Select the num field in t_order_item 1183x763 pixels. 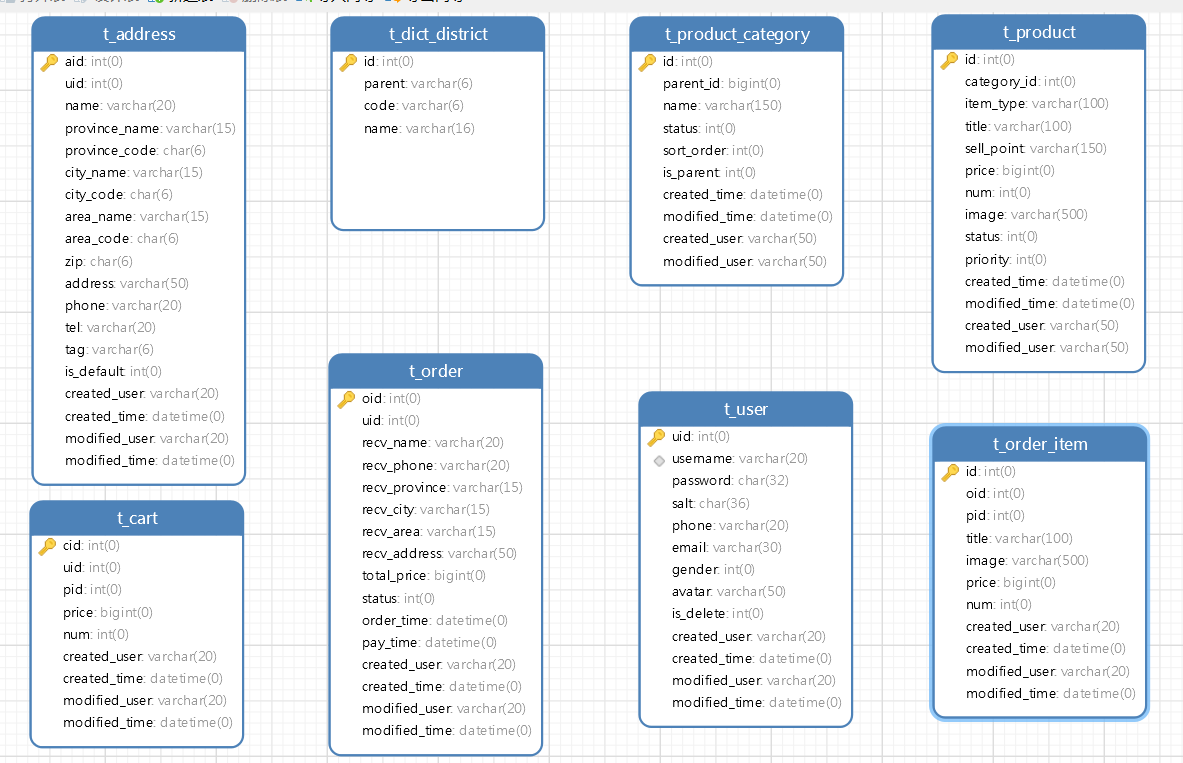998,605
